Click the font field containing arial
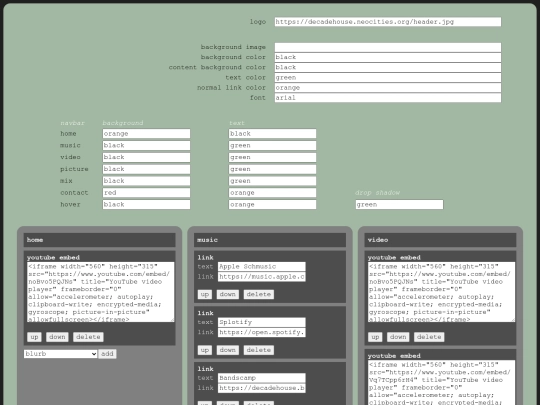540x405 pixels. pos(388,98)
